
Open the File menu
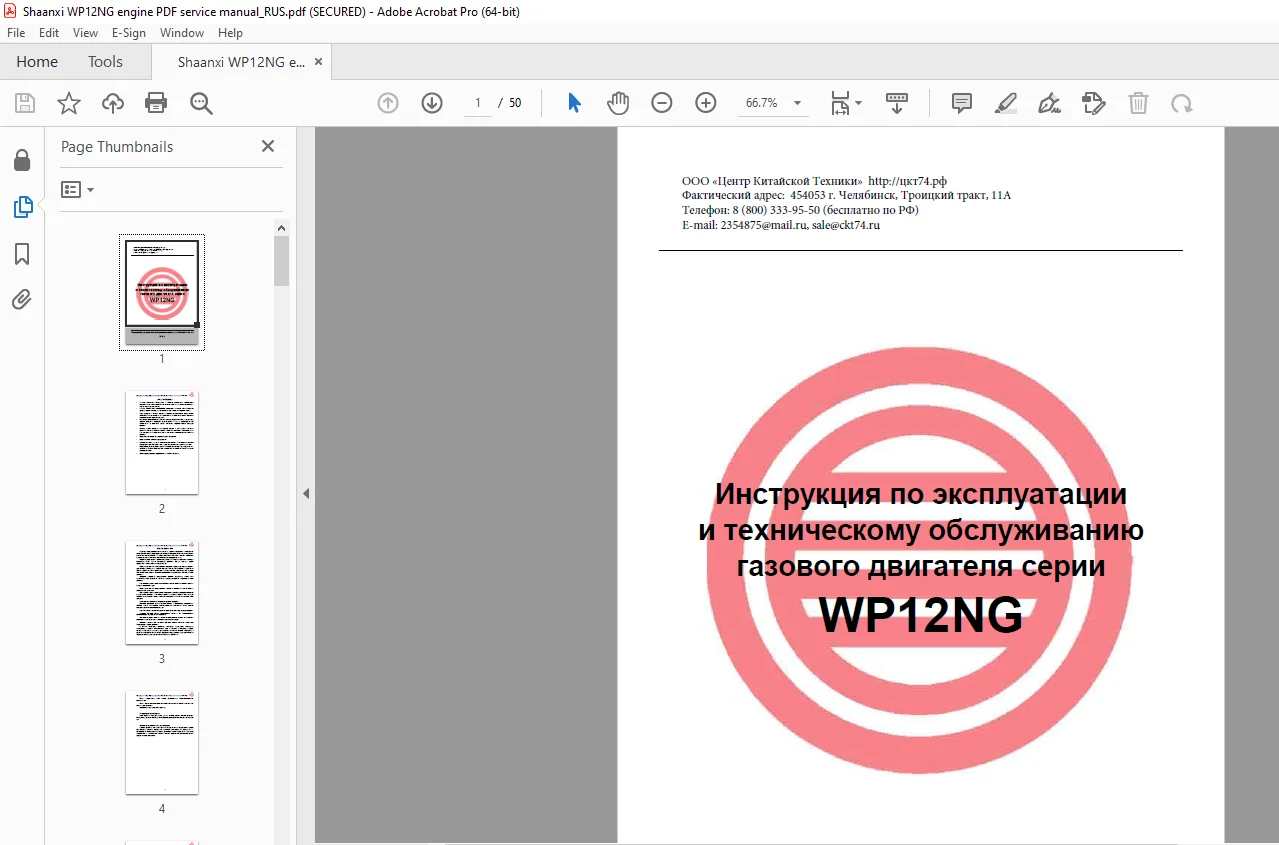pyautogui.click(x=16, y=33)
